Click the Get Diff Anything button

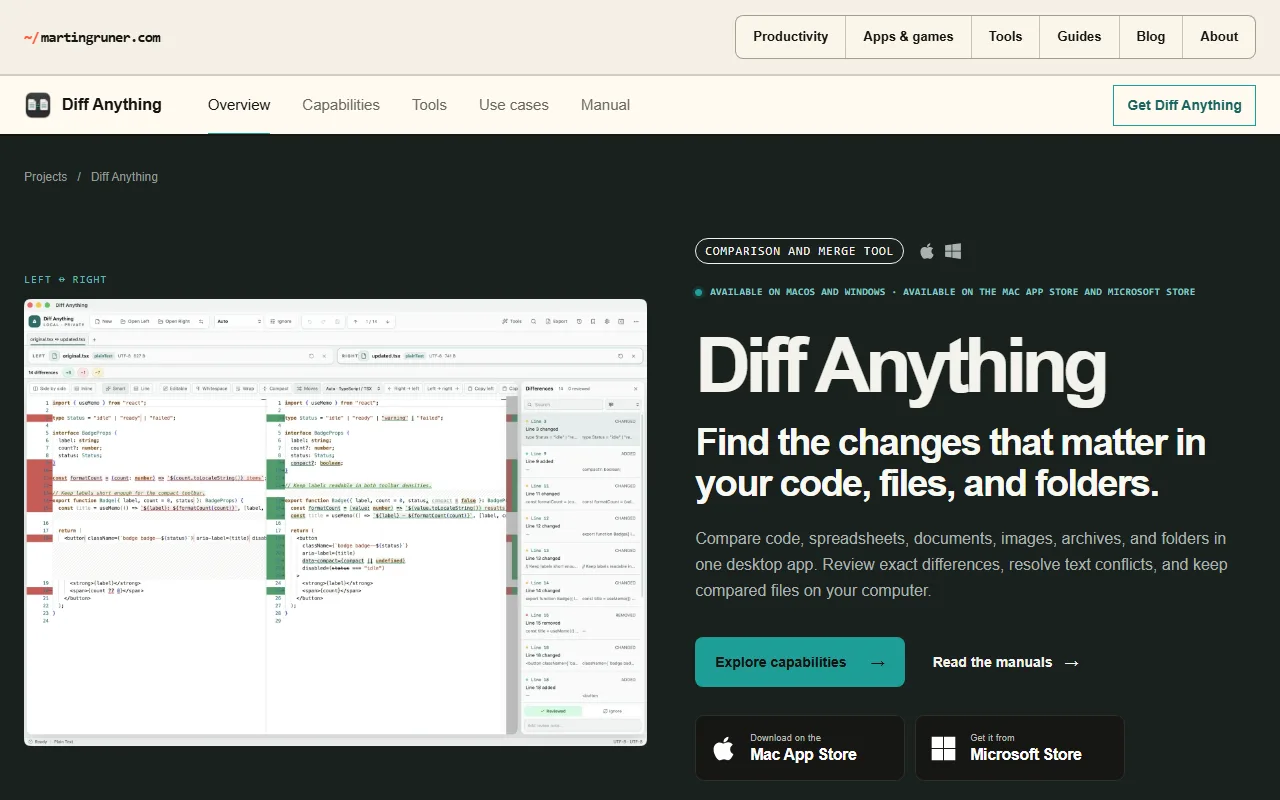1184,105
